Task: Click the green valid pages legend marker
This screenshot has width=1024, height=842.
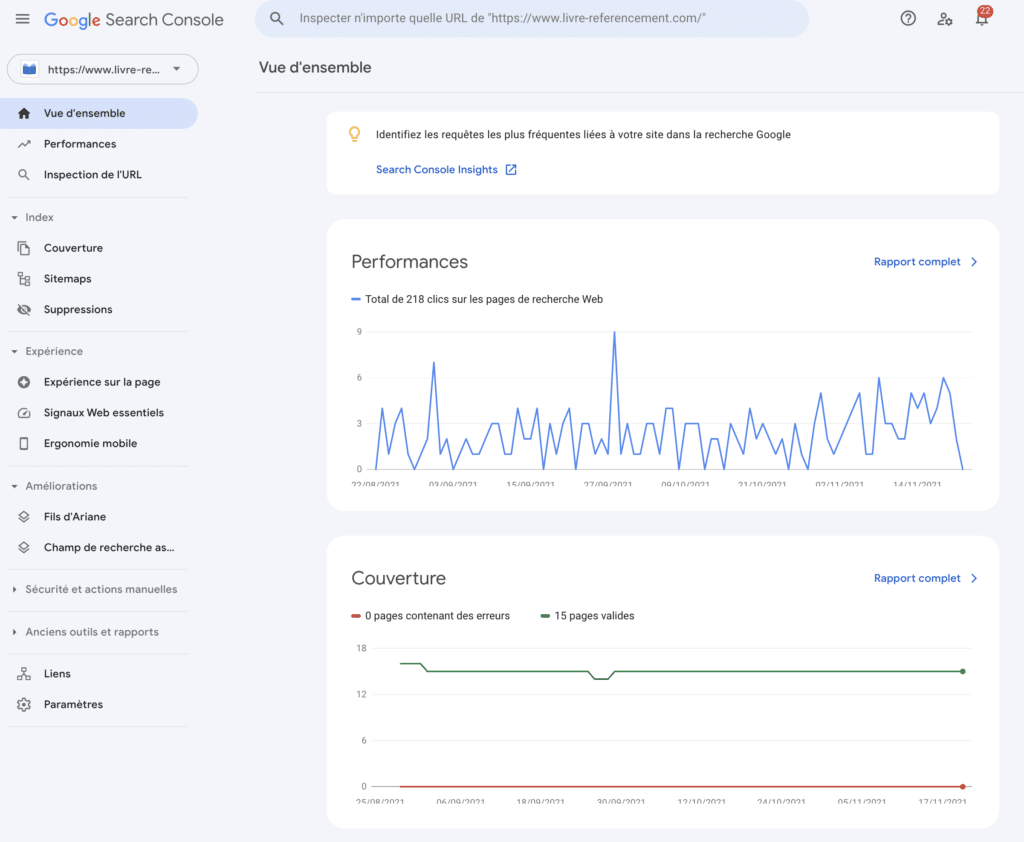Action: click(x=545, y=616)
